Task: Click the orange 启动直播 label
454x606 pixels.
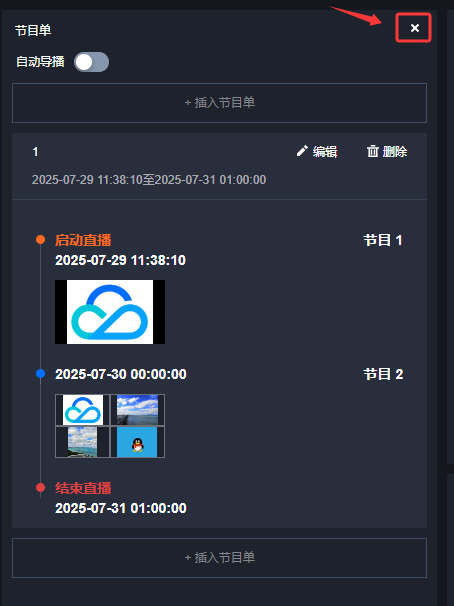Action: click(x=83, y=240)
